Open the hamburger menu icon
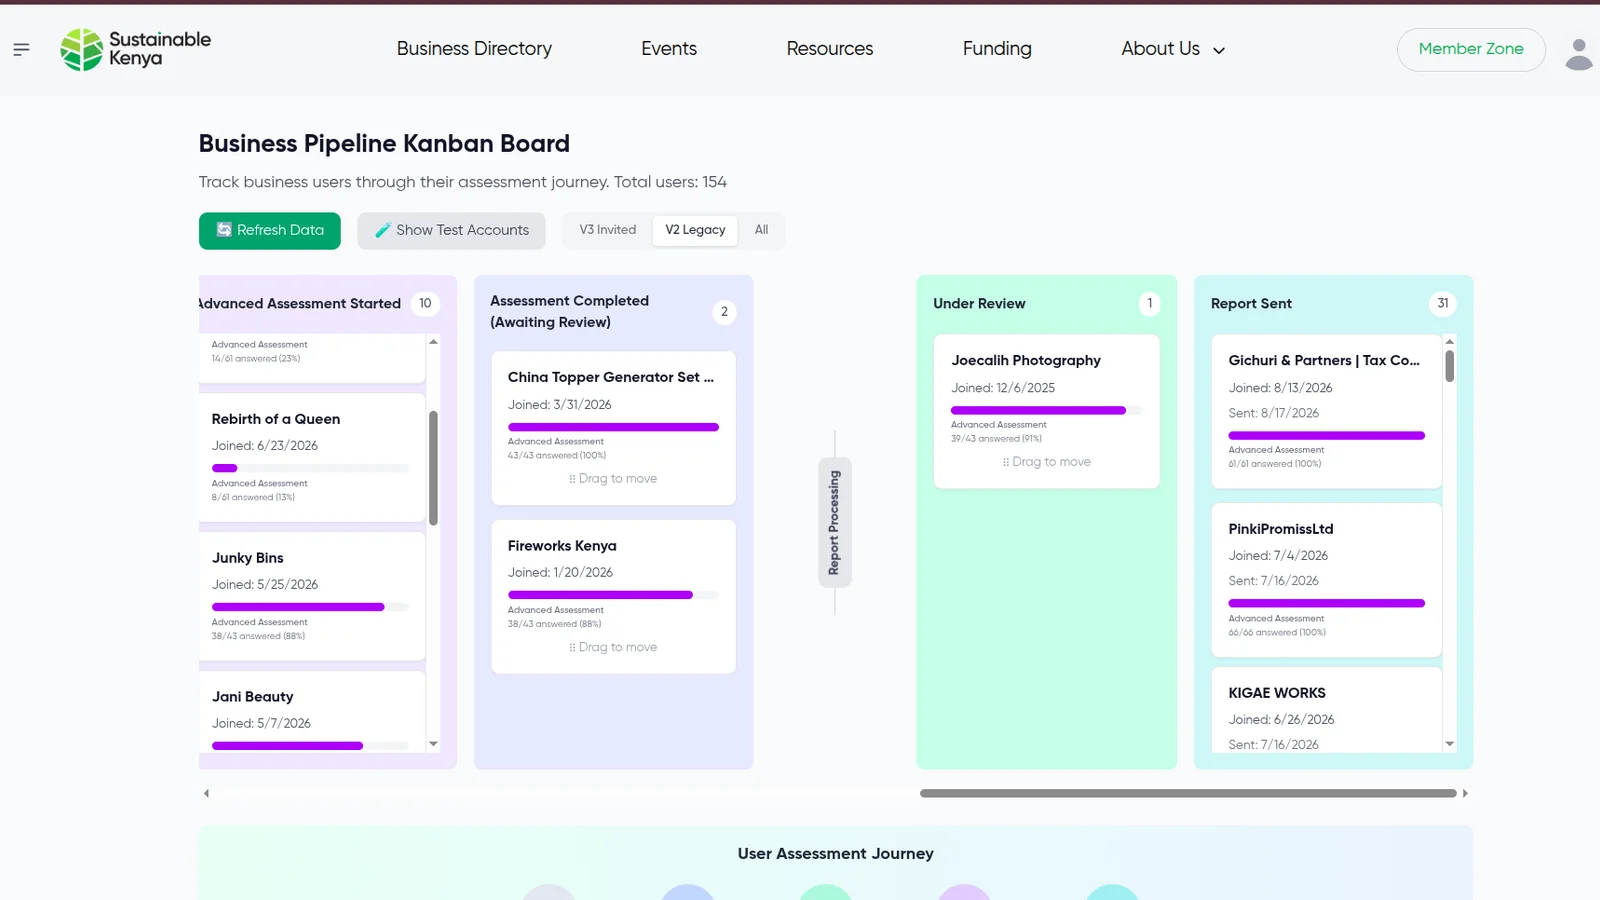The image size is (1600, 900). pos(21,49)
